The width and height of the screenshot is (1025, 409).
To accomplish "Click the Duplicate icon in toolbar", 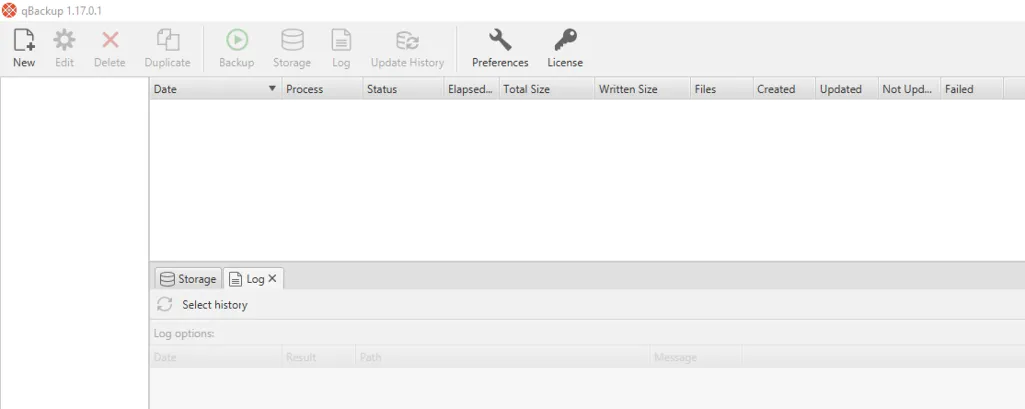I will (167, 41).
